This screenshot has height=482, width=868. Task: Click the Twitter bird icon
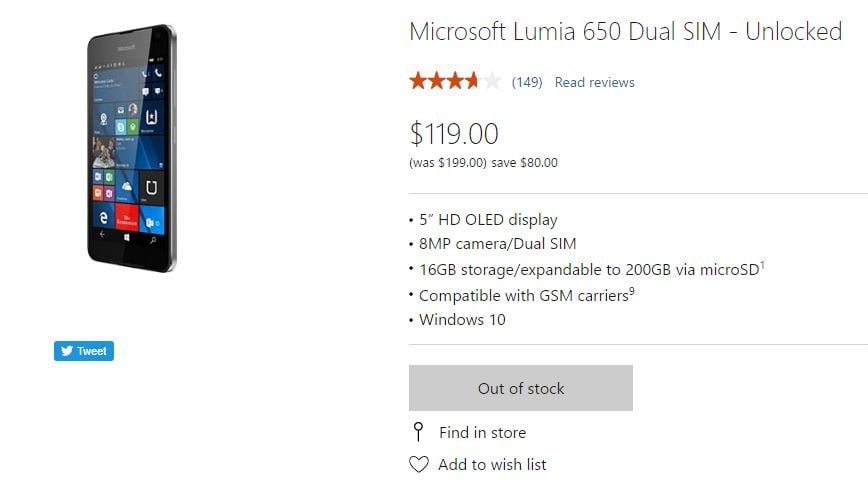click(67, 351)
